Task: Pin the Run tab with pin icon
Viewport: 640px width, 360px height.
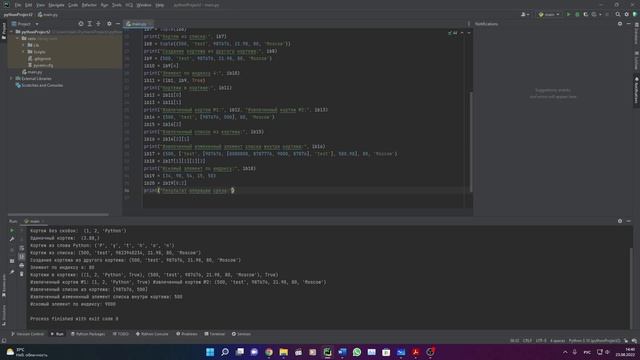Action: [x=12, y=272]
